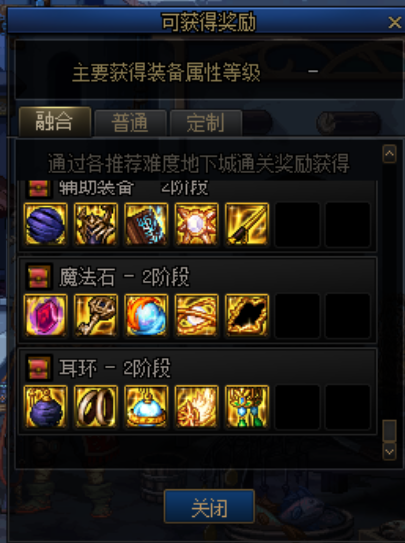This screenshot has height=543, width=405.
Task: Switch to the 融合 tab
Action: point(55,122)
